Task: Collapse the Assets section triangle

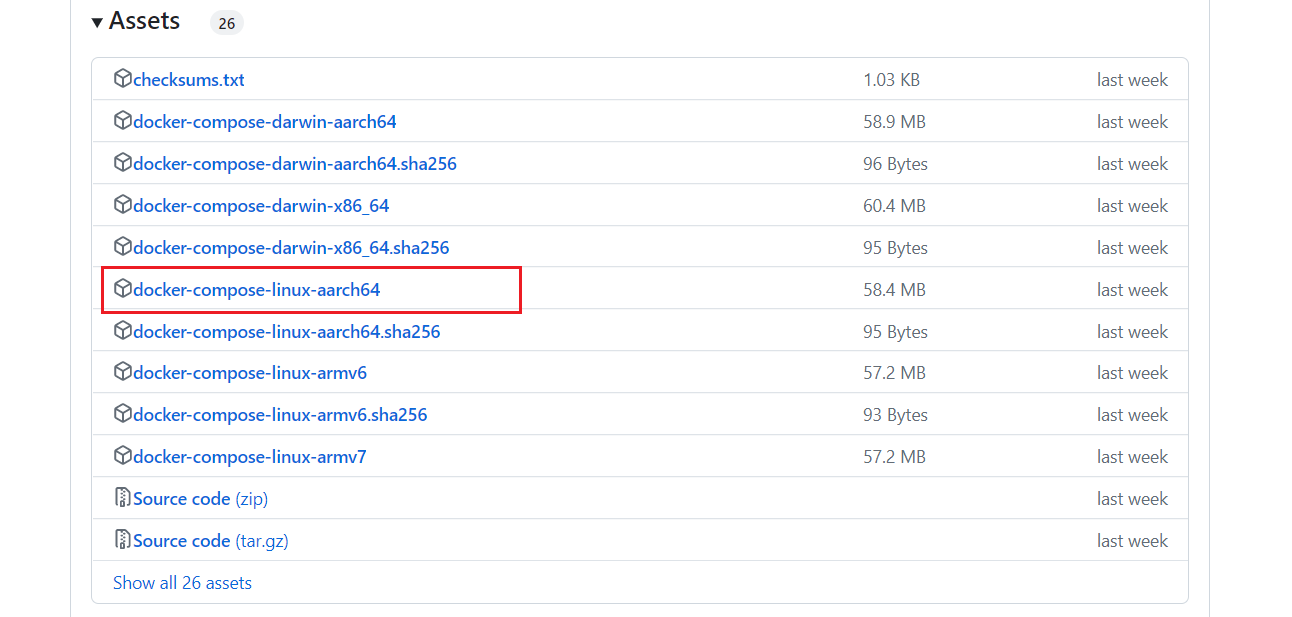Action: (97, 22)
